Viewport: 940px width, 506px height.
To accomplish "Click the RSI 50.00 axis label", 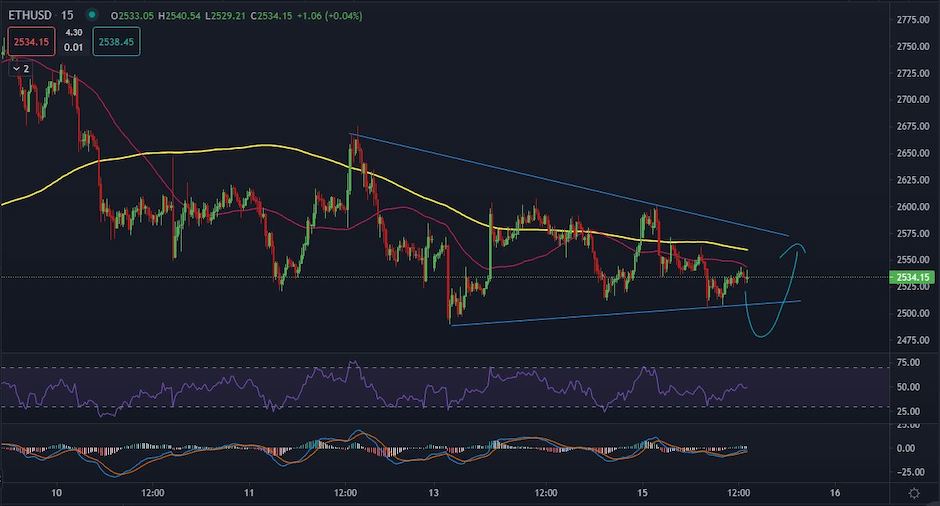I will point(908,387).
